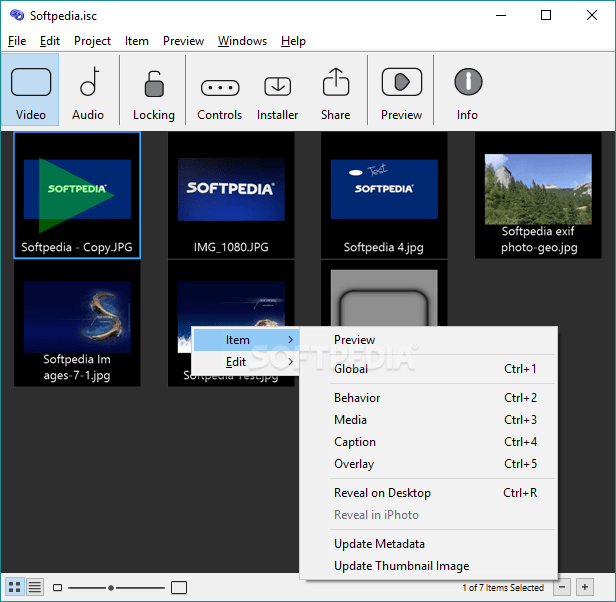Click the plus button in status bar
616x602 pixels.
(585, 587)
